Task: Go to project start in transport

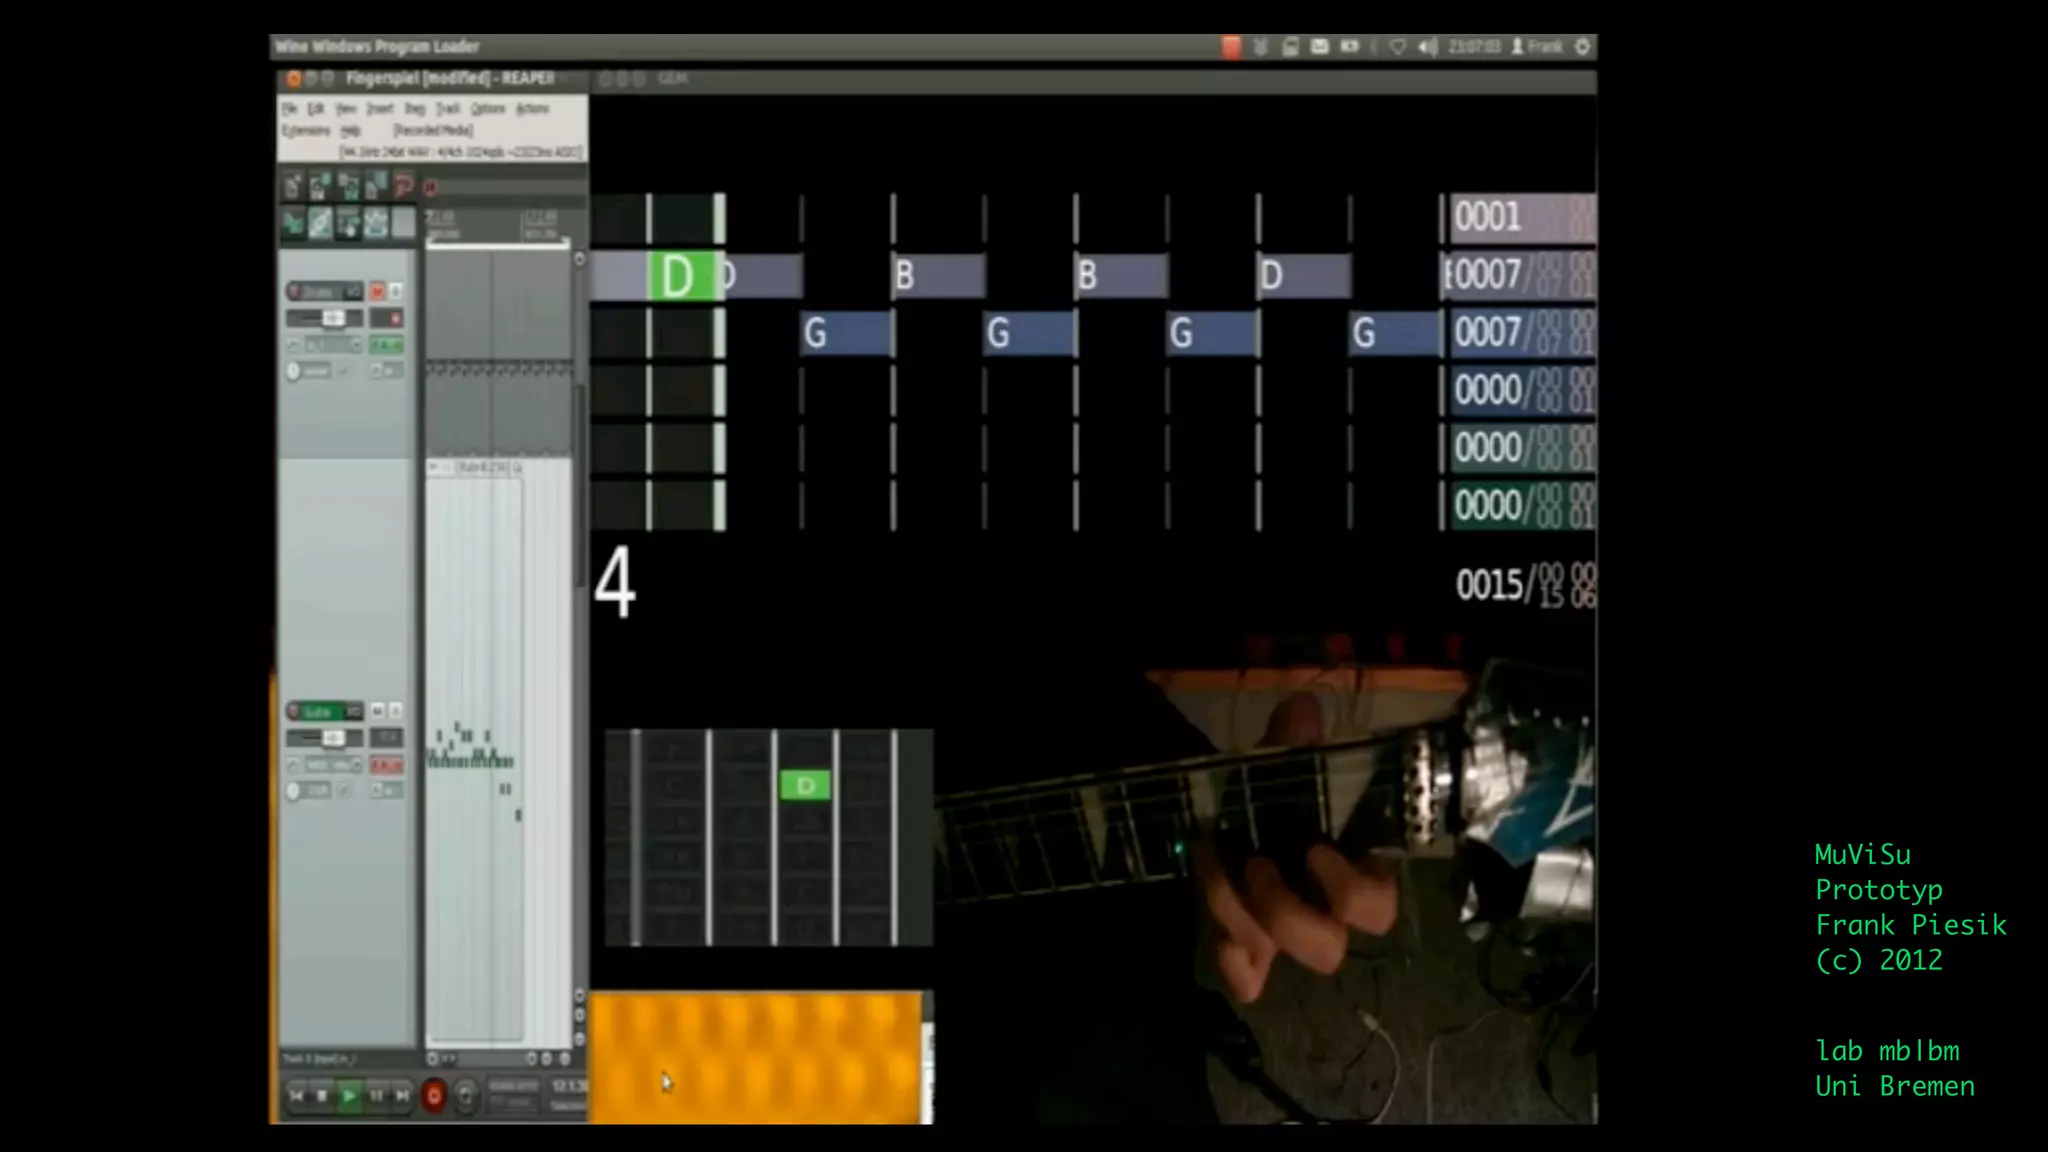Action: coord(296,1096)
